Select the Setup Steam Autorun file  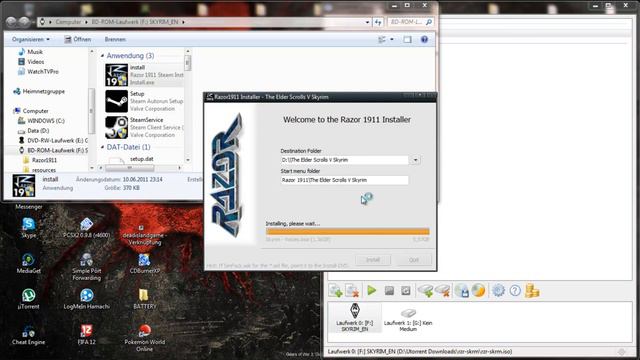[144, 101]
